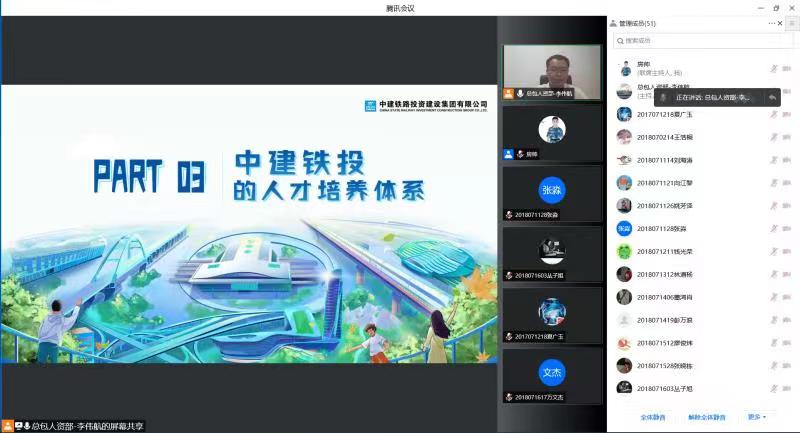The width and height of the screenshot is (800, 433).
Task: Toggle microphone for host 房帅
Action: click(773, 69)
